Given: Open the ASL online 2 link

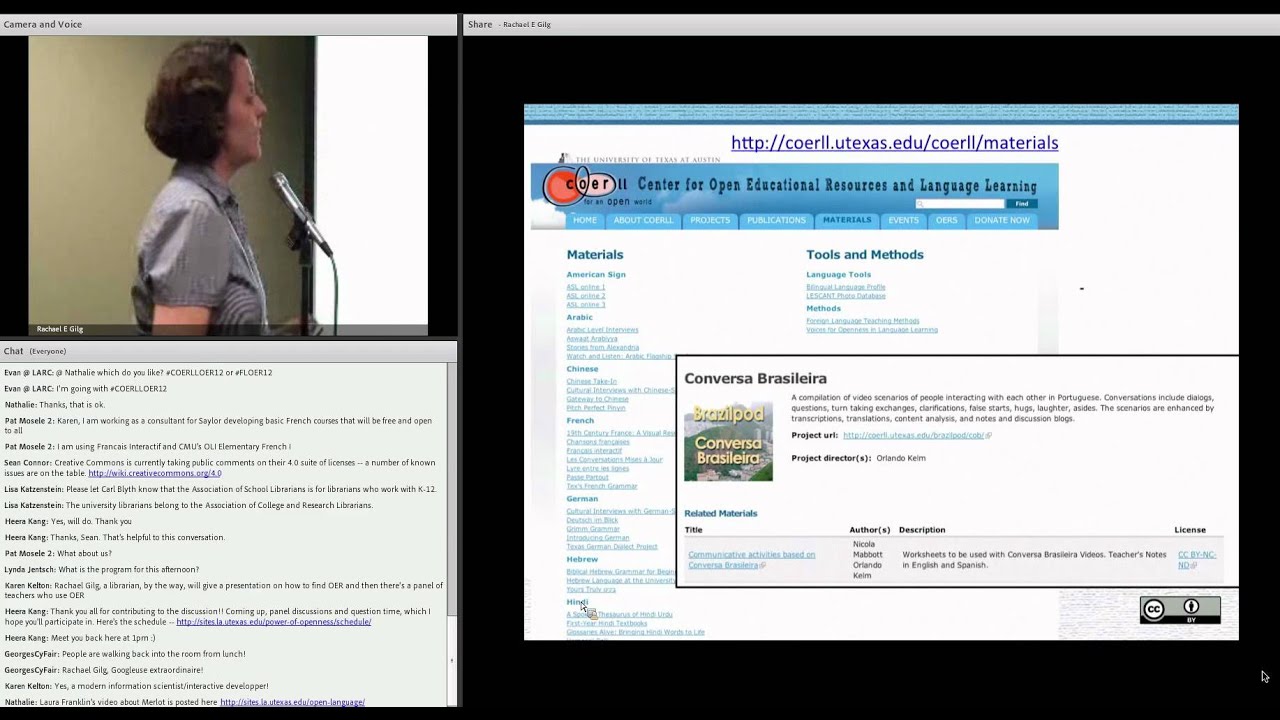Looking at the screenshot, I should click(x=586, y=296).
